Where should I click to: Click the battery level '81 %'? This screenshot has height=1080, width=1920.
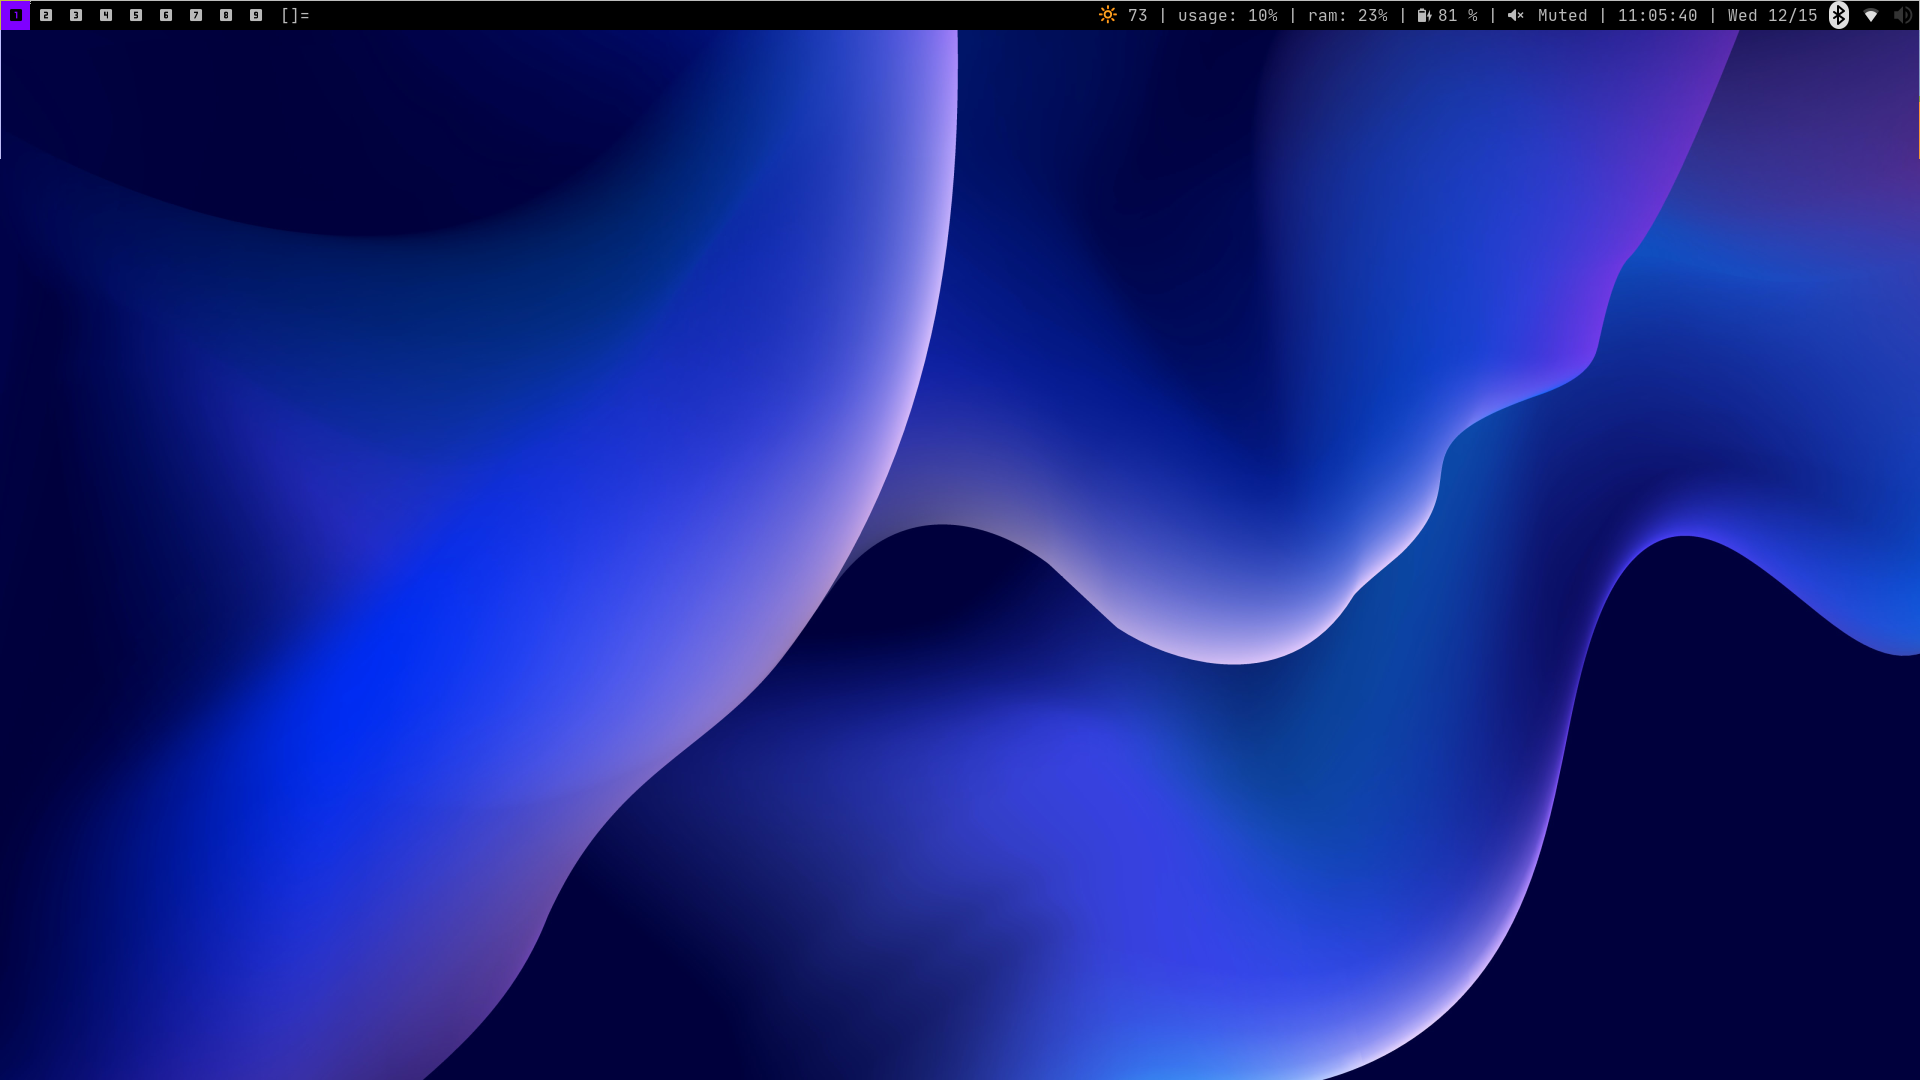(x=1458, y=15)
